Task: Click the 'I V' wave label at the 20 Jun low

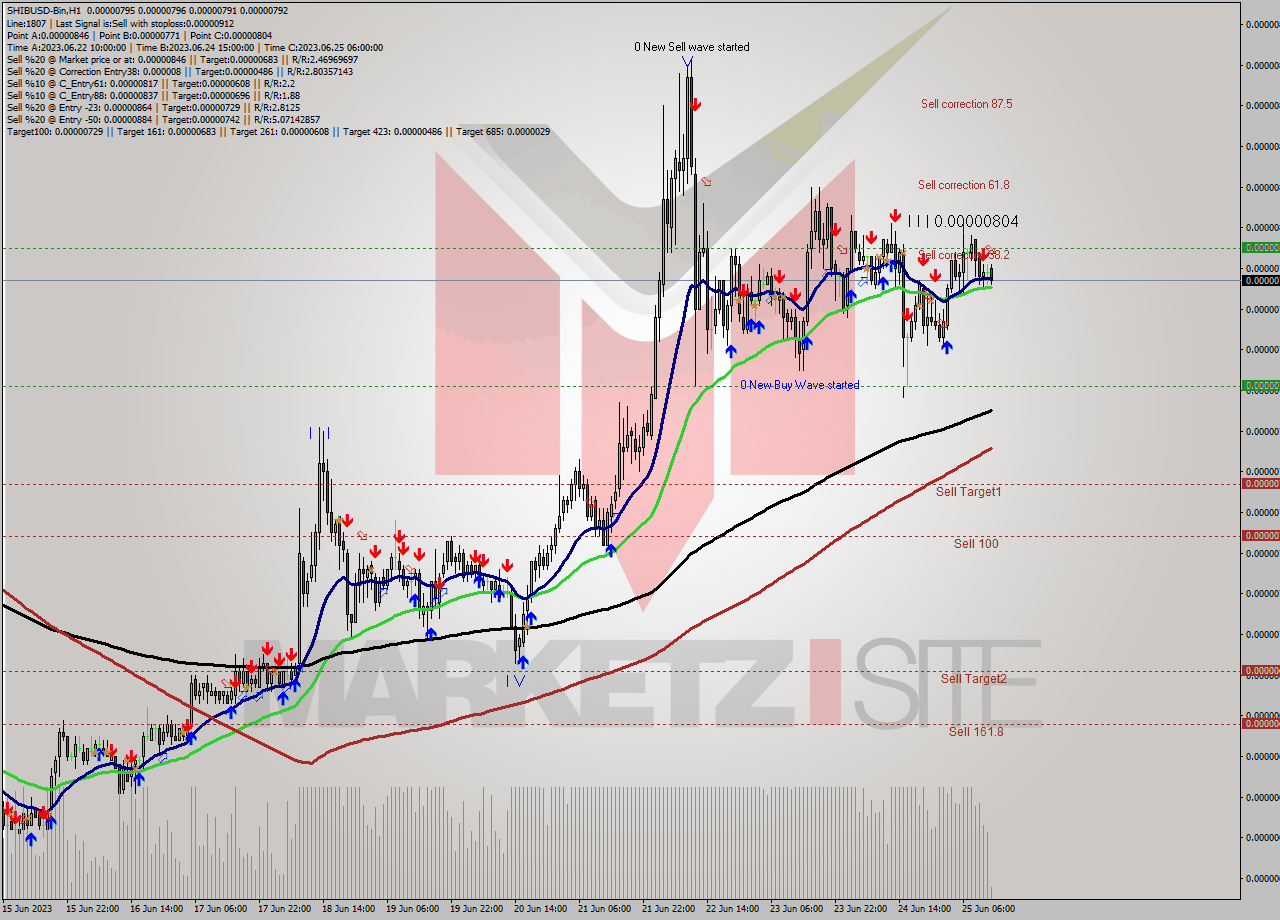Action: (x=515, y=680)
